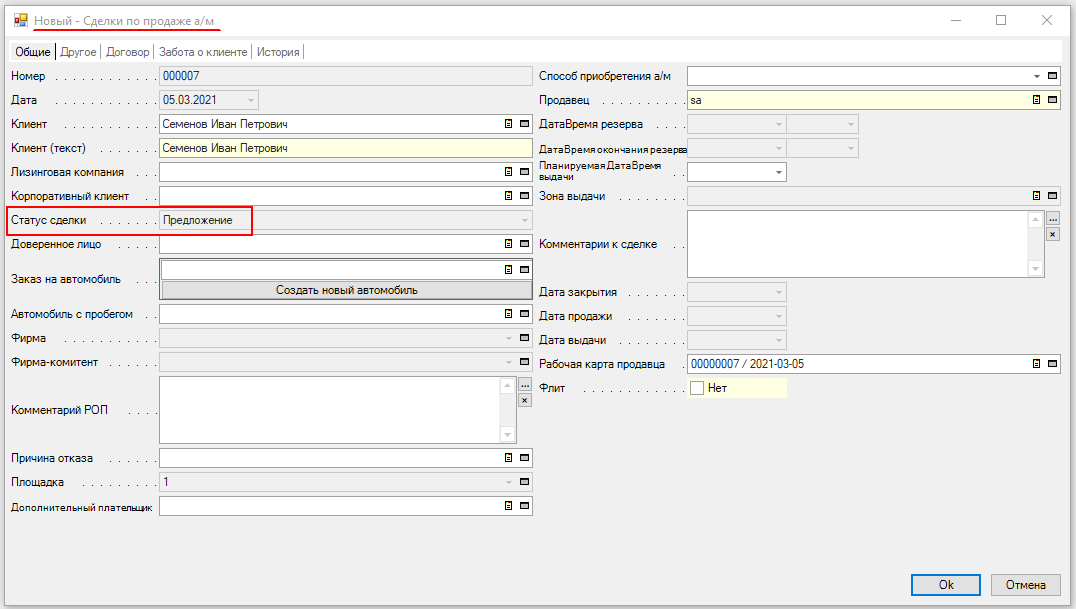Expand the Статус сделки dropdown
This screenshot has height=609, width=1076.
pyautogui.click(x=523, y=220)
